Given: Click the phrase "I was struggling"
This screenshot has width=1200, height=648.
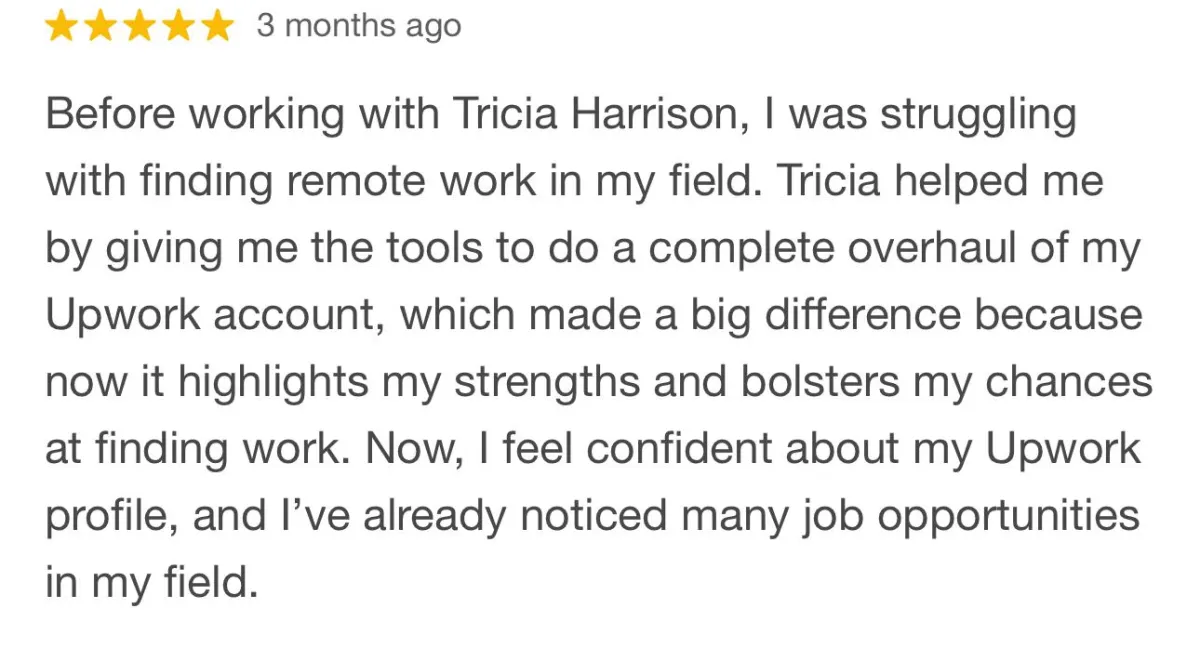Looking at the screenshot, I should [920, 115].
